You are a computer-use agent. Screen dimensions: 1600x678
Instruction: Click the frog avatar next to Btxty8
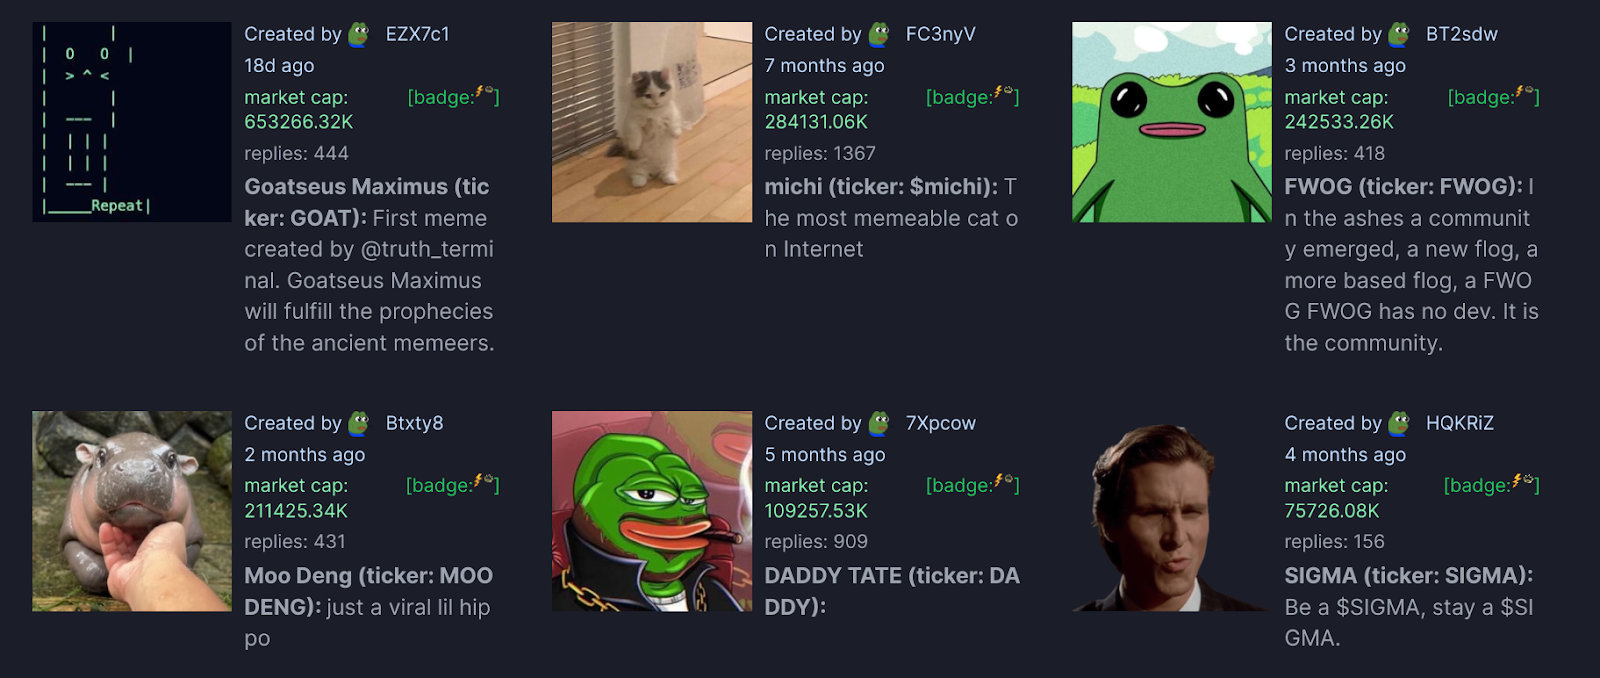pyautogui.click(x=359, y=423)
